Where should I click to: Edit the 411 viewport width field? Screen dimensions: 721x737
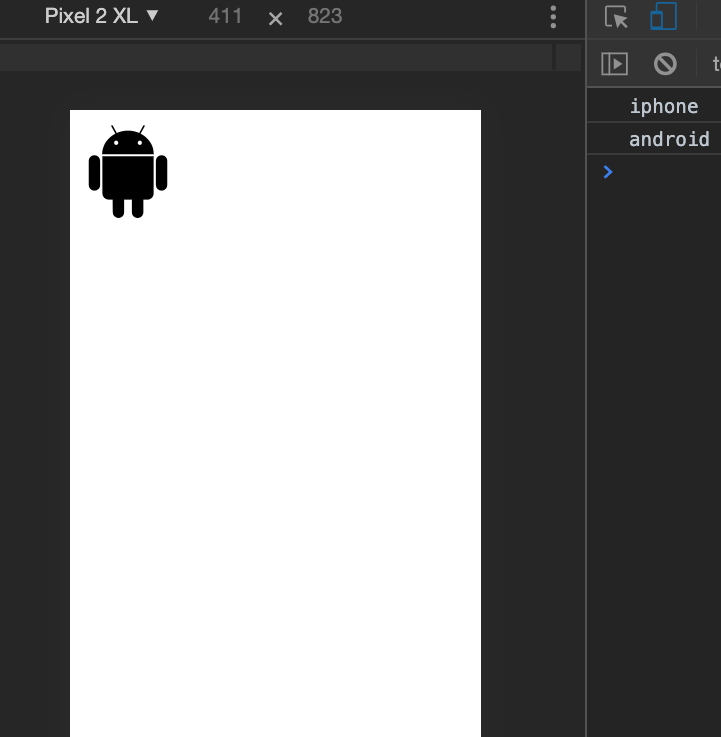point(225,16)
